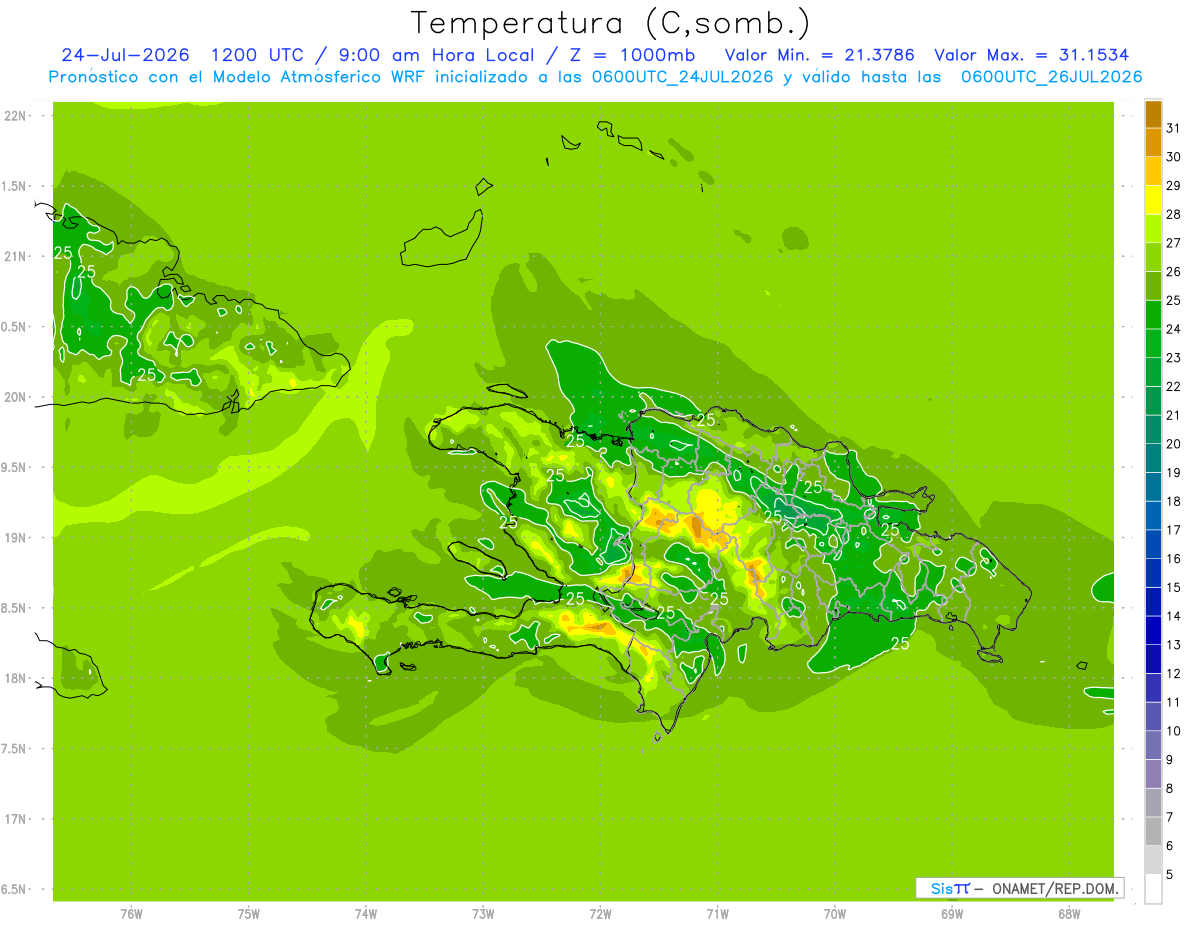Click the yellow legend swatch between 28 and 29
The image size is (1200, 927).
coord(1153,200)
